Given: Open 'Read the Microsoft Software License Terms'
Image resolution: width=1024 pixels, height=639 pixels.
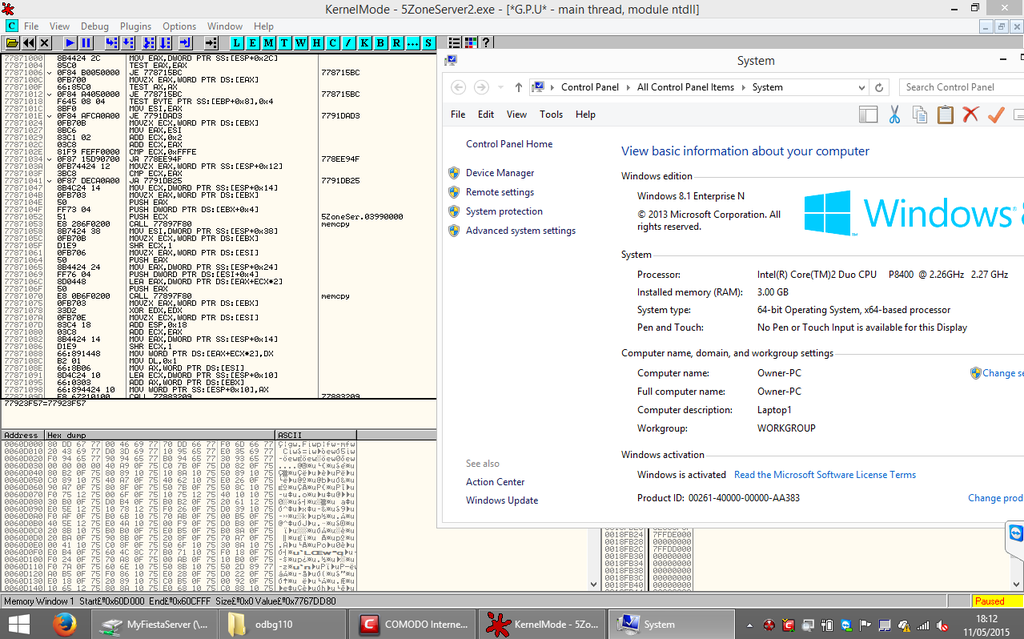Looking at the screenshot, I should click(824, 475).
